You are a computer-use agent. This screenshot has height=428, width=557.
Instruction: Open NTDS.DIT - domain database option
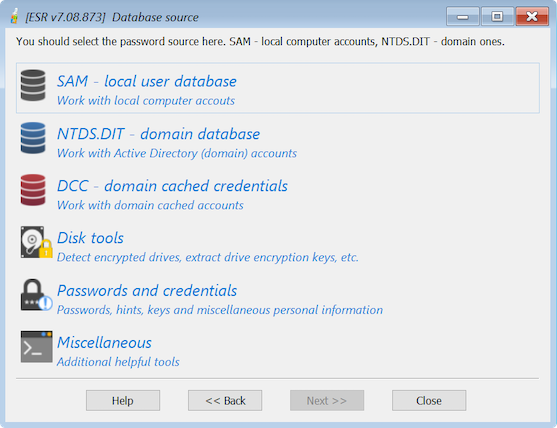click(158, 134)
